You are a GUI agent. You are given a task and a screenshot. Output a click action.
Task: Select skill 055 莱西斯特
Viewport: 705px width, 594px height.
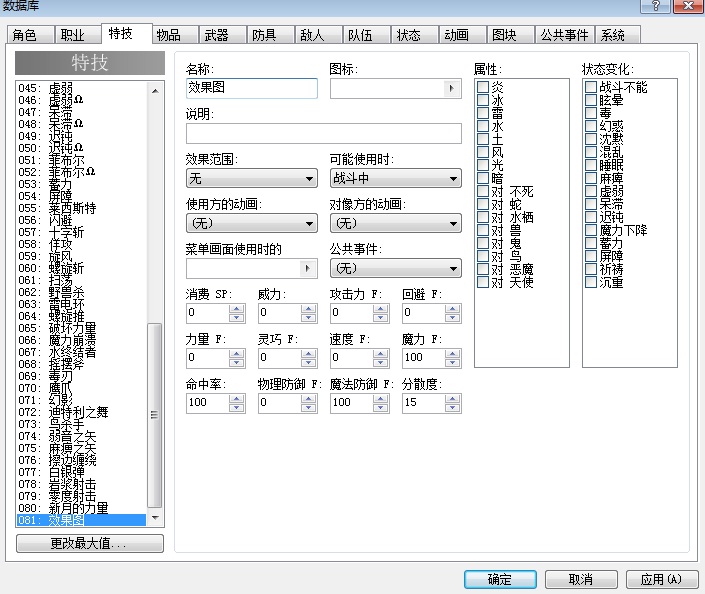point(81,208)
